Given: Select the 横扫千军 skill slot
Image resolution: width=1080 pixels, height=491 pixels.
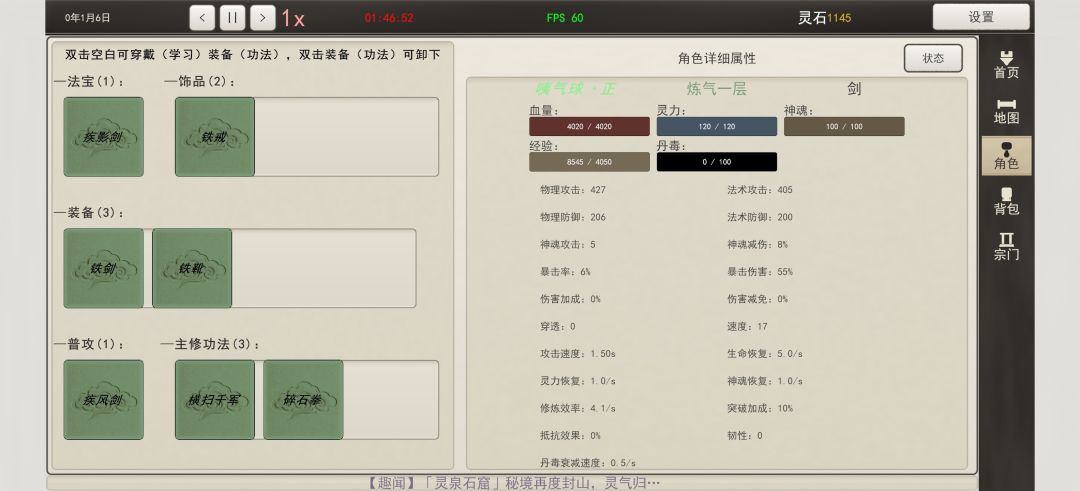Looking at the screenshot, I should coord(215,399).
